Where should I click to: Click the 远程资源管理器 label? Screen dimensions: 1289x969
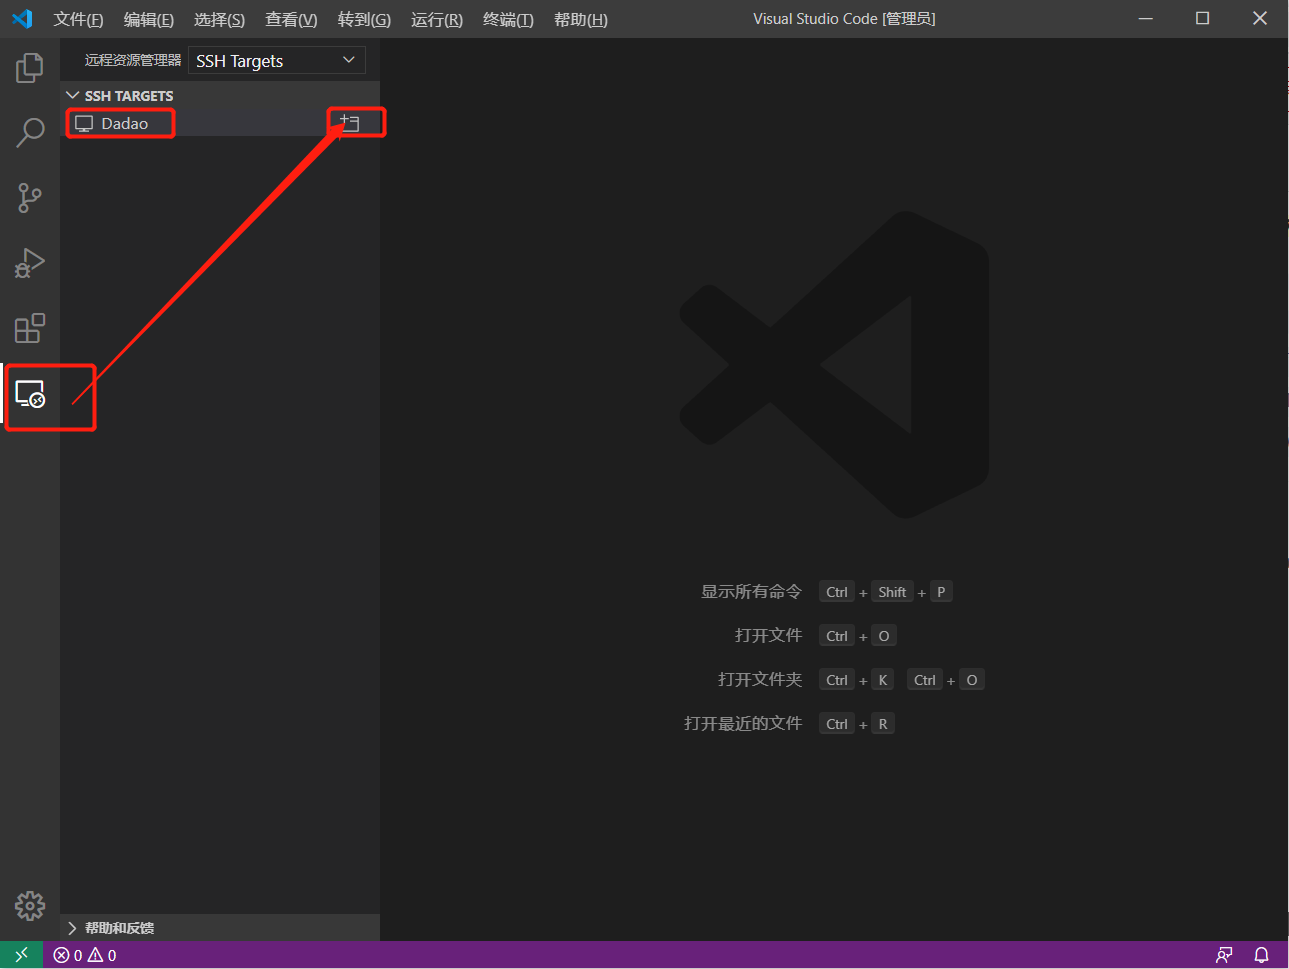click(133, 60)
